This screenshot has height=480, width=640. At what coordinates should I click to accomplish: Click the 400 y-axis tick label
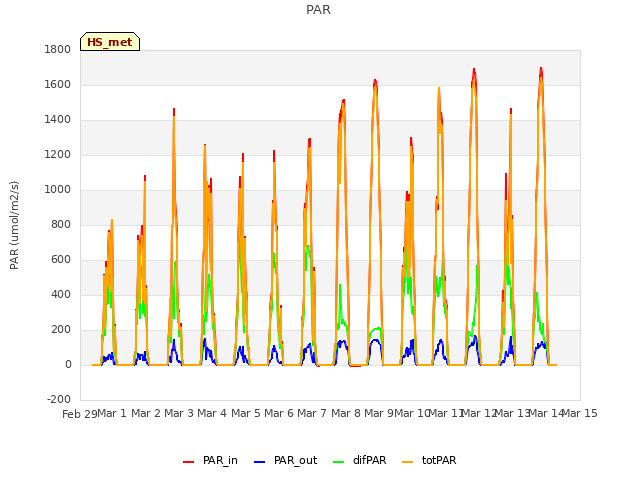[61, 294]
